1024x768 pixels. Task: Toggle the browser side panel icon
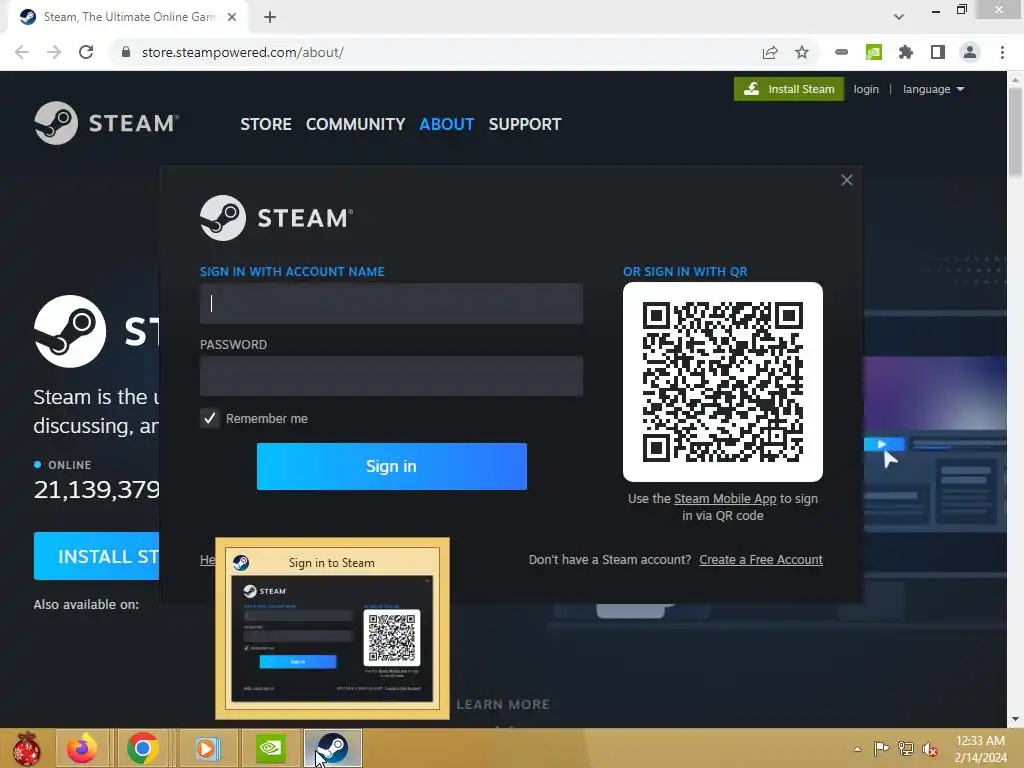[938, 52]
